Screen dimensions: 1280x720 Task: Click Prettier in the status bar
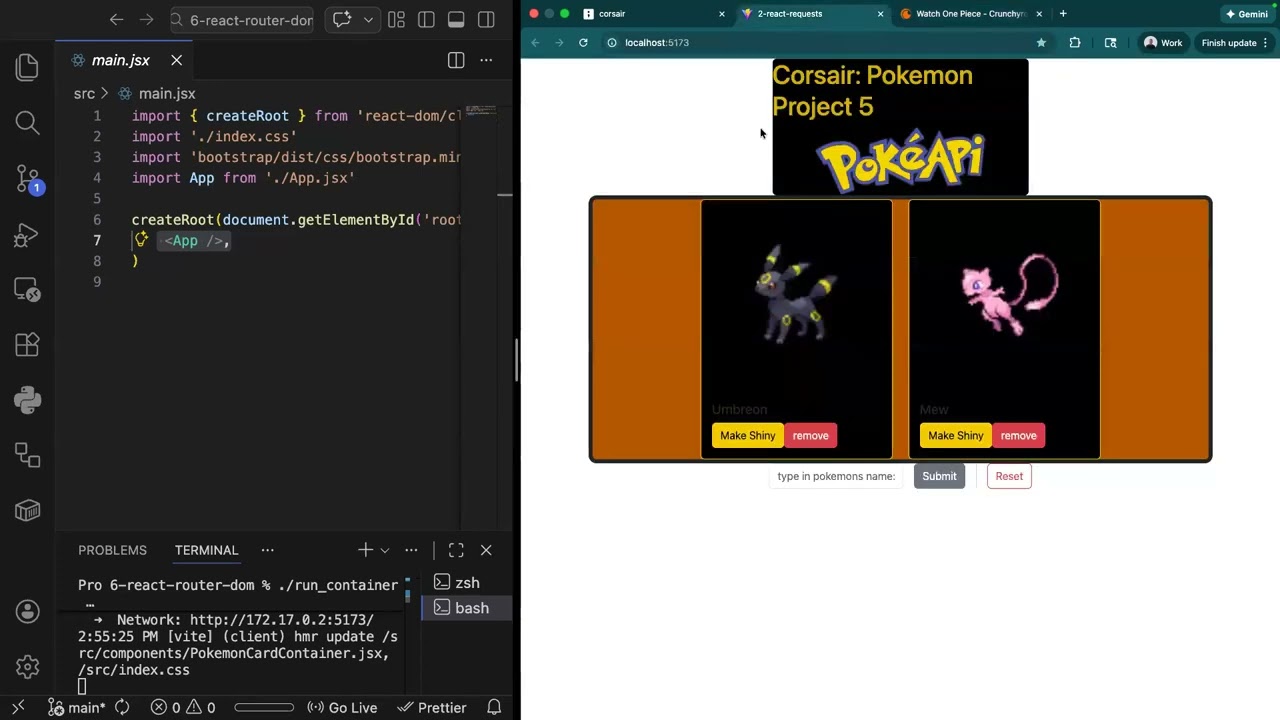pyautogui.click(x=432, y=707)
